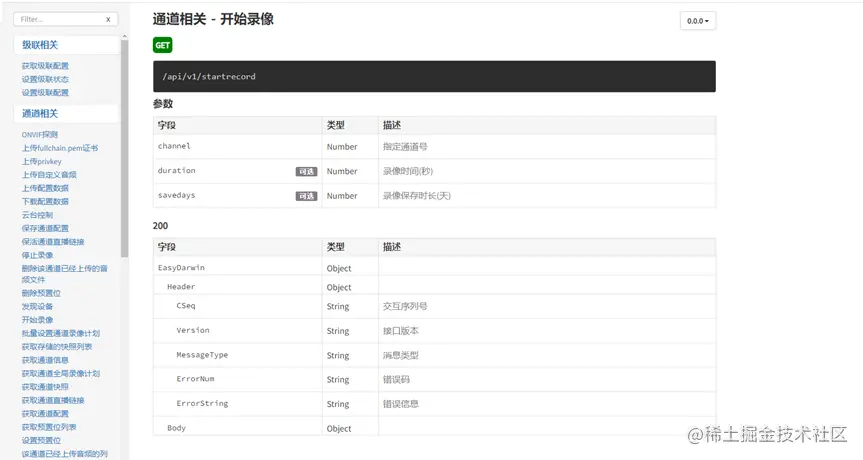Go to 停止录像 in the sidebar
The height and width of the screenshot is (460, 863).
coord(37,255)
